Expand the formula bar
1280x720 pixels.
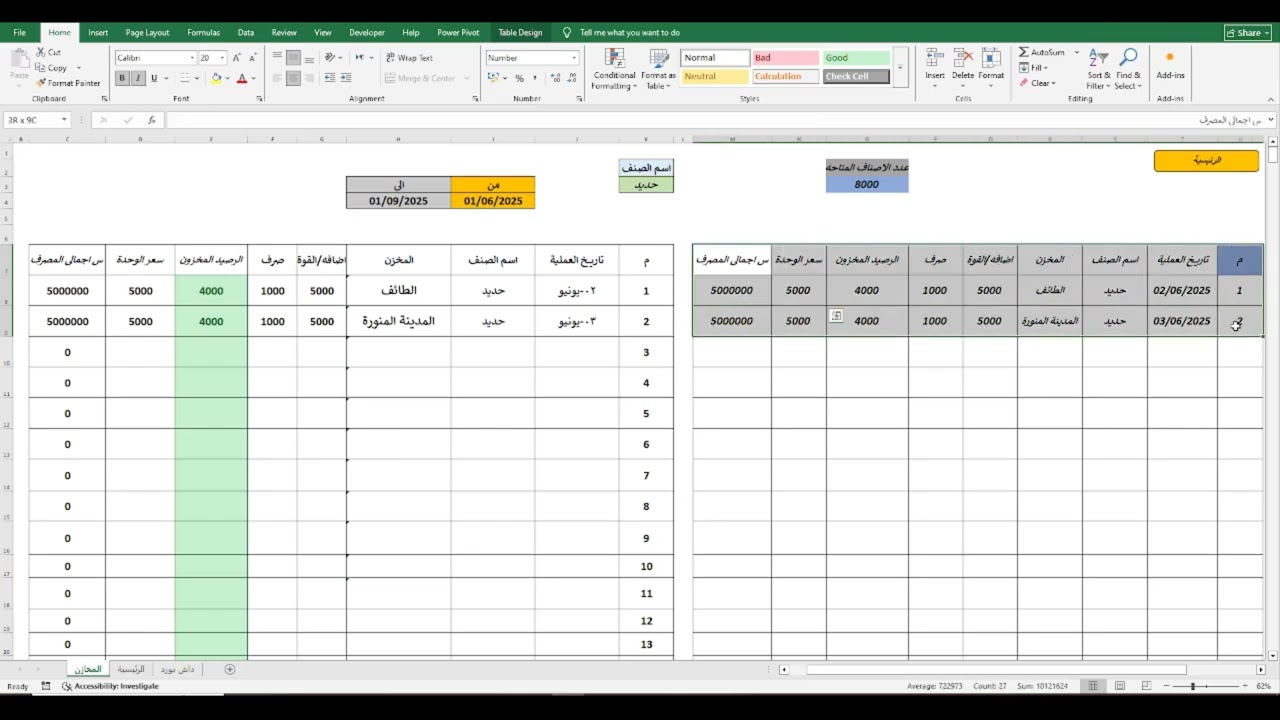[1271, 120]
